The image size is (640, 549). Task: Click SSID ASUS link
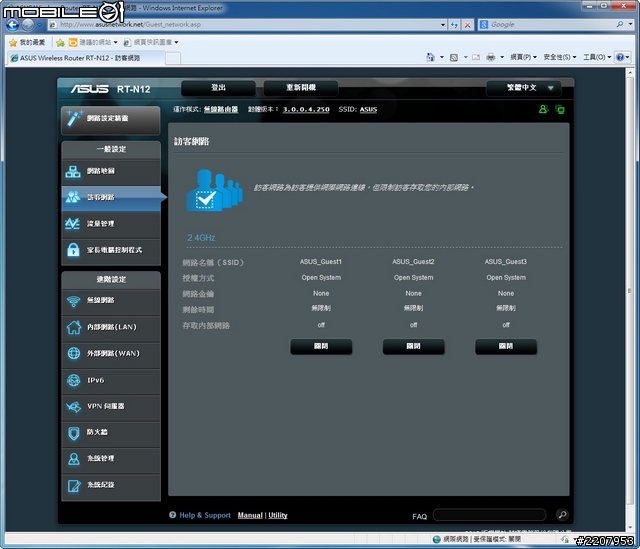[x=368, y=109]
